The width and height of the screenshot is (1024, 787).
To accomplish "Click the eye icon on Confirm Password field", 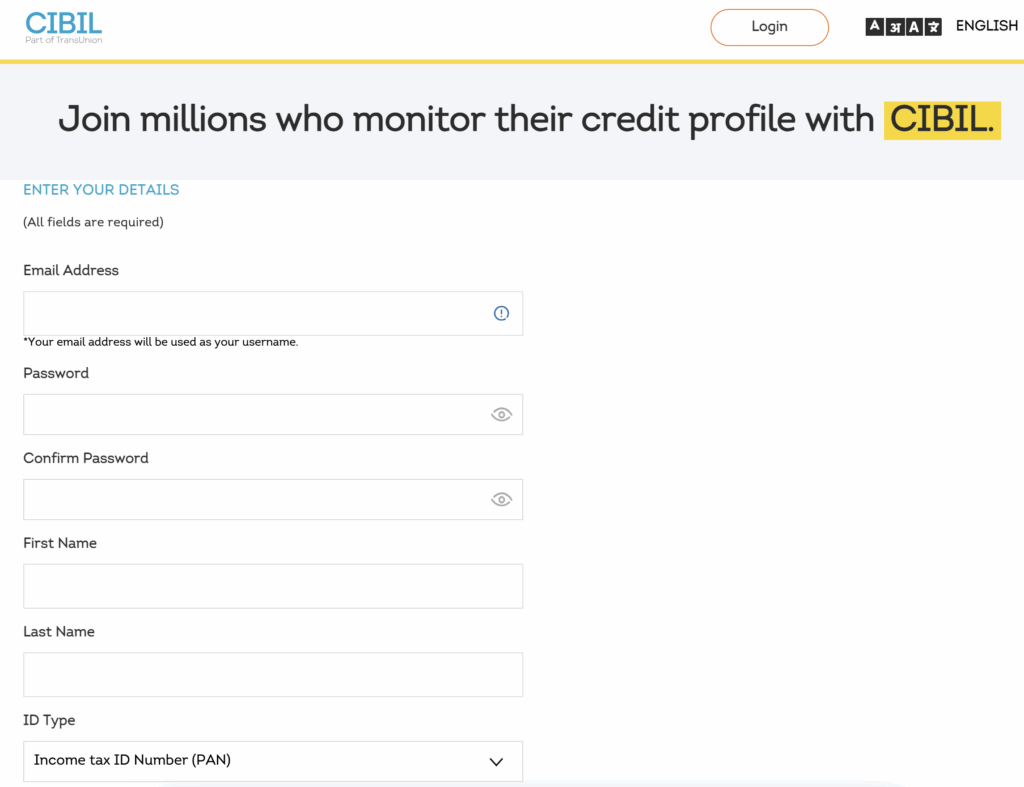I will pos(501,498).
